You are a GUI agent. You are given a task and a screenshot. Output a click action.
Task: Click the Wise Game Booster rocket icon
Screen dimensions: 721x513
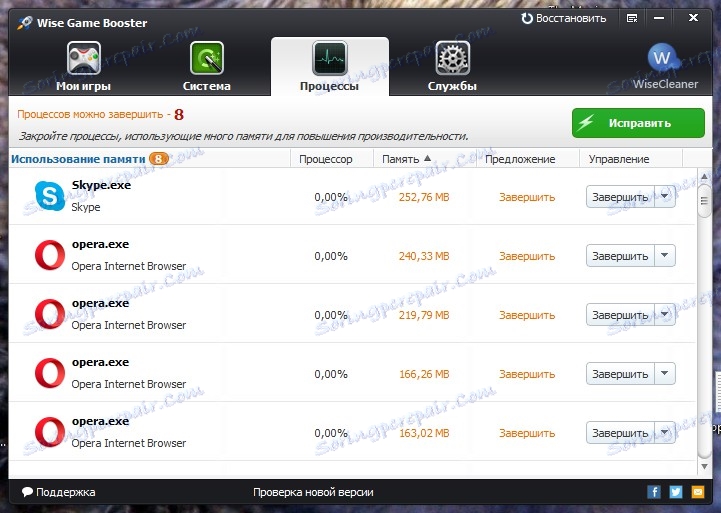(24, 23)
